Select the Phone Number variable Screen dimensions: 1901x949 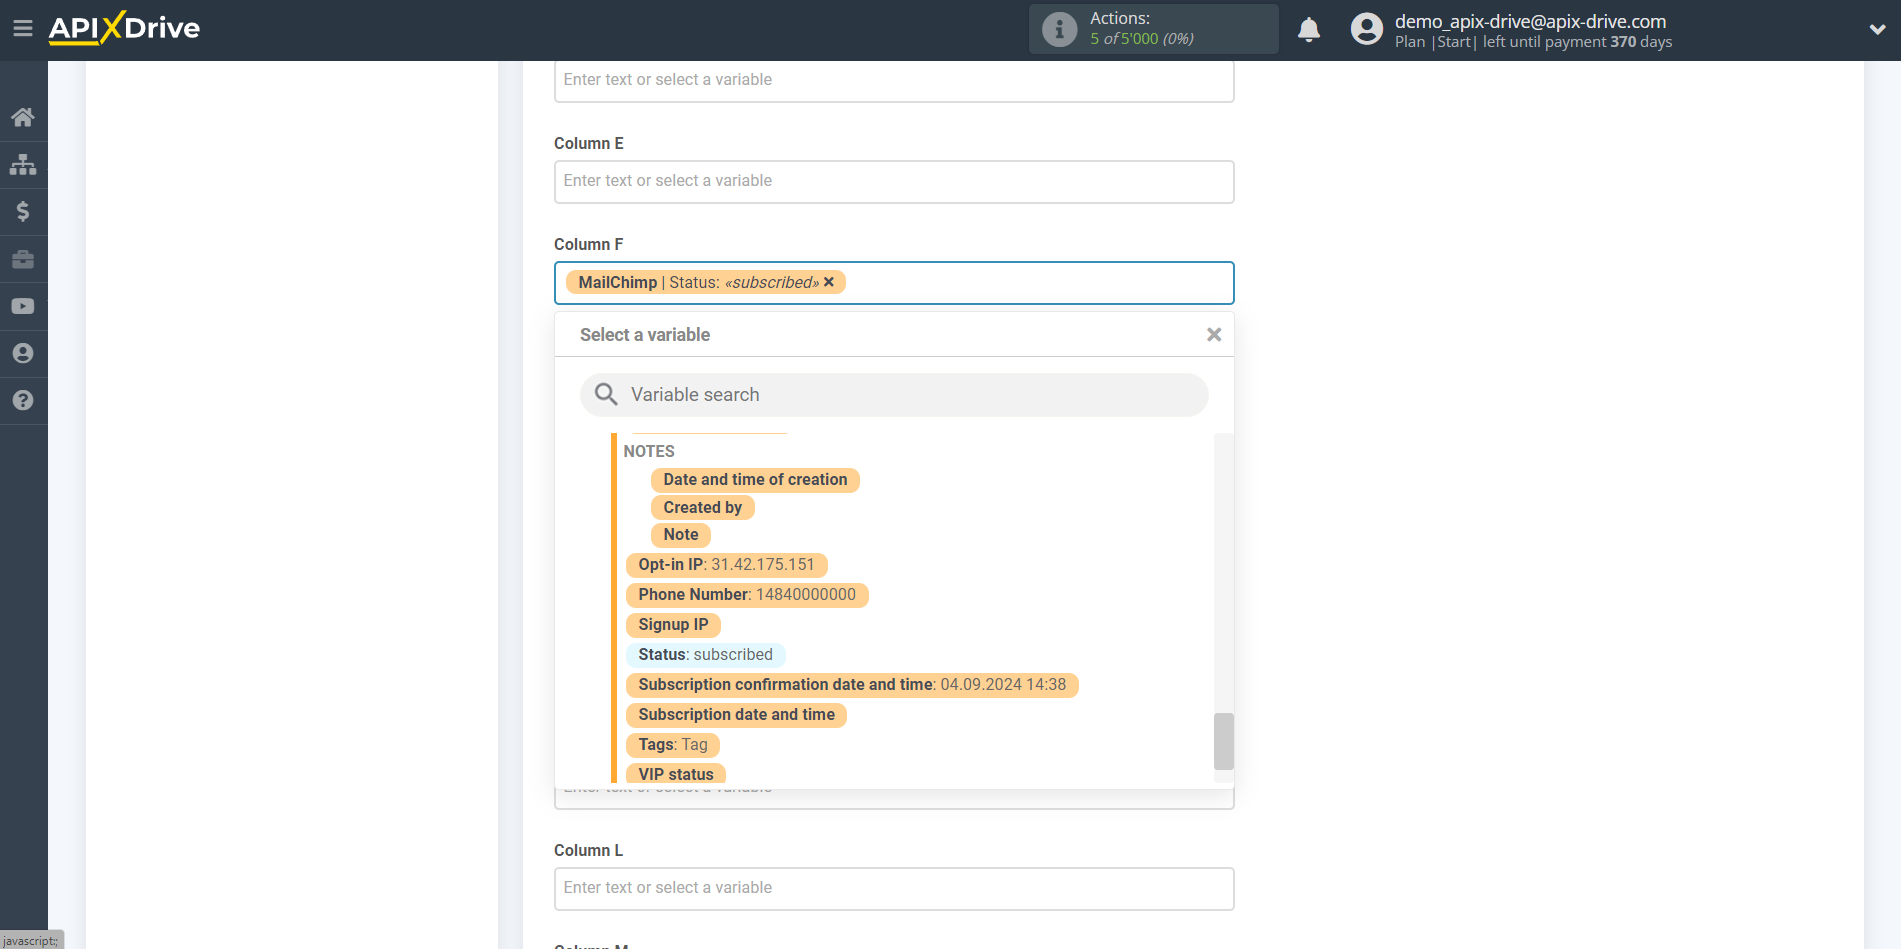coord(747,595)
